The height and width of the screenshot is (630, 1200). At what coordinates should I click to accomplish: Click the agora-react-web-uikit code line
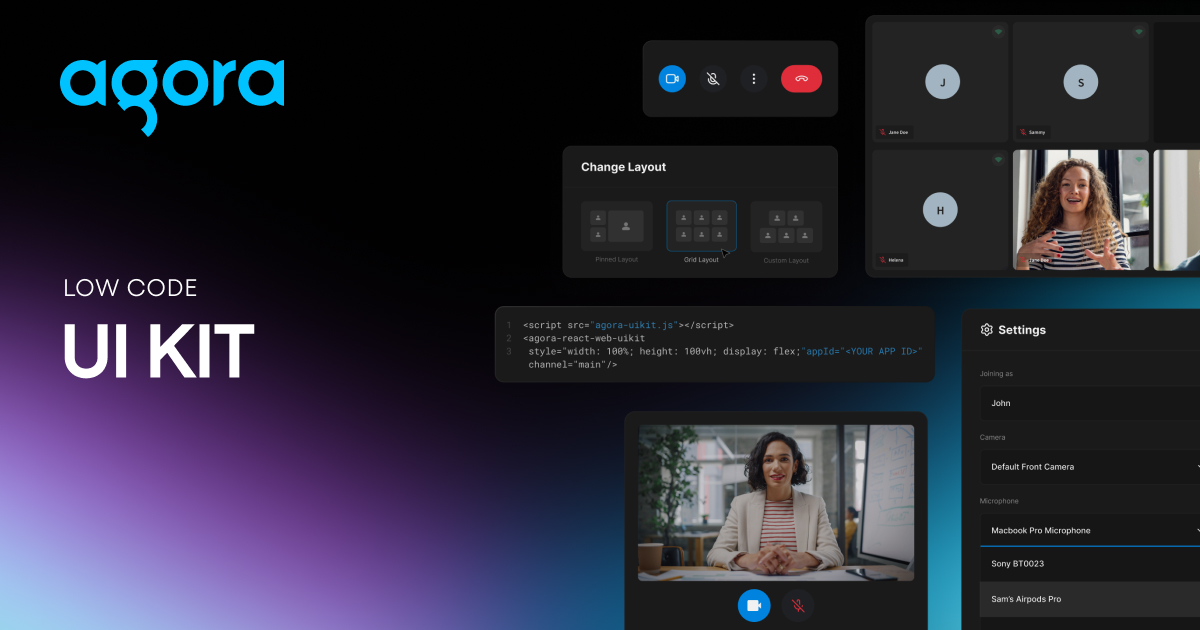(584, 338)
